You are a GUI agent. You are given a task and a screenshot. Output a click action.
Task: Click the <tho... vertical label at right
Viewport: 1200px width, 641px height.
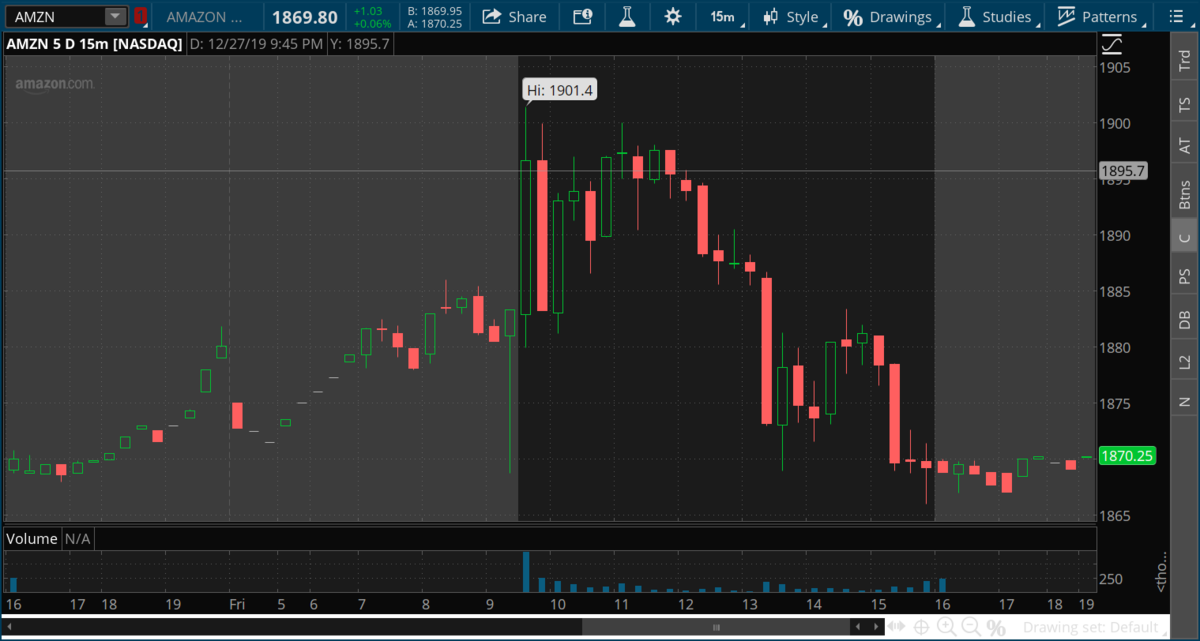point(1161,571)
